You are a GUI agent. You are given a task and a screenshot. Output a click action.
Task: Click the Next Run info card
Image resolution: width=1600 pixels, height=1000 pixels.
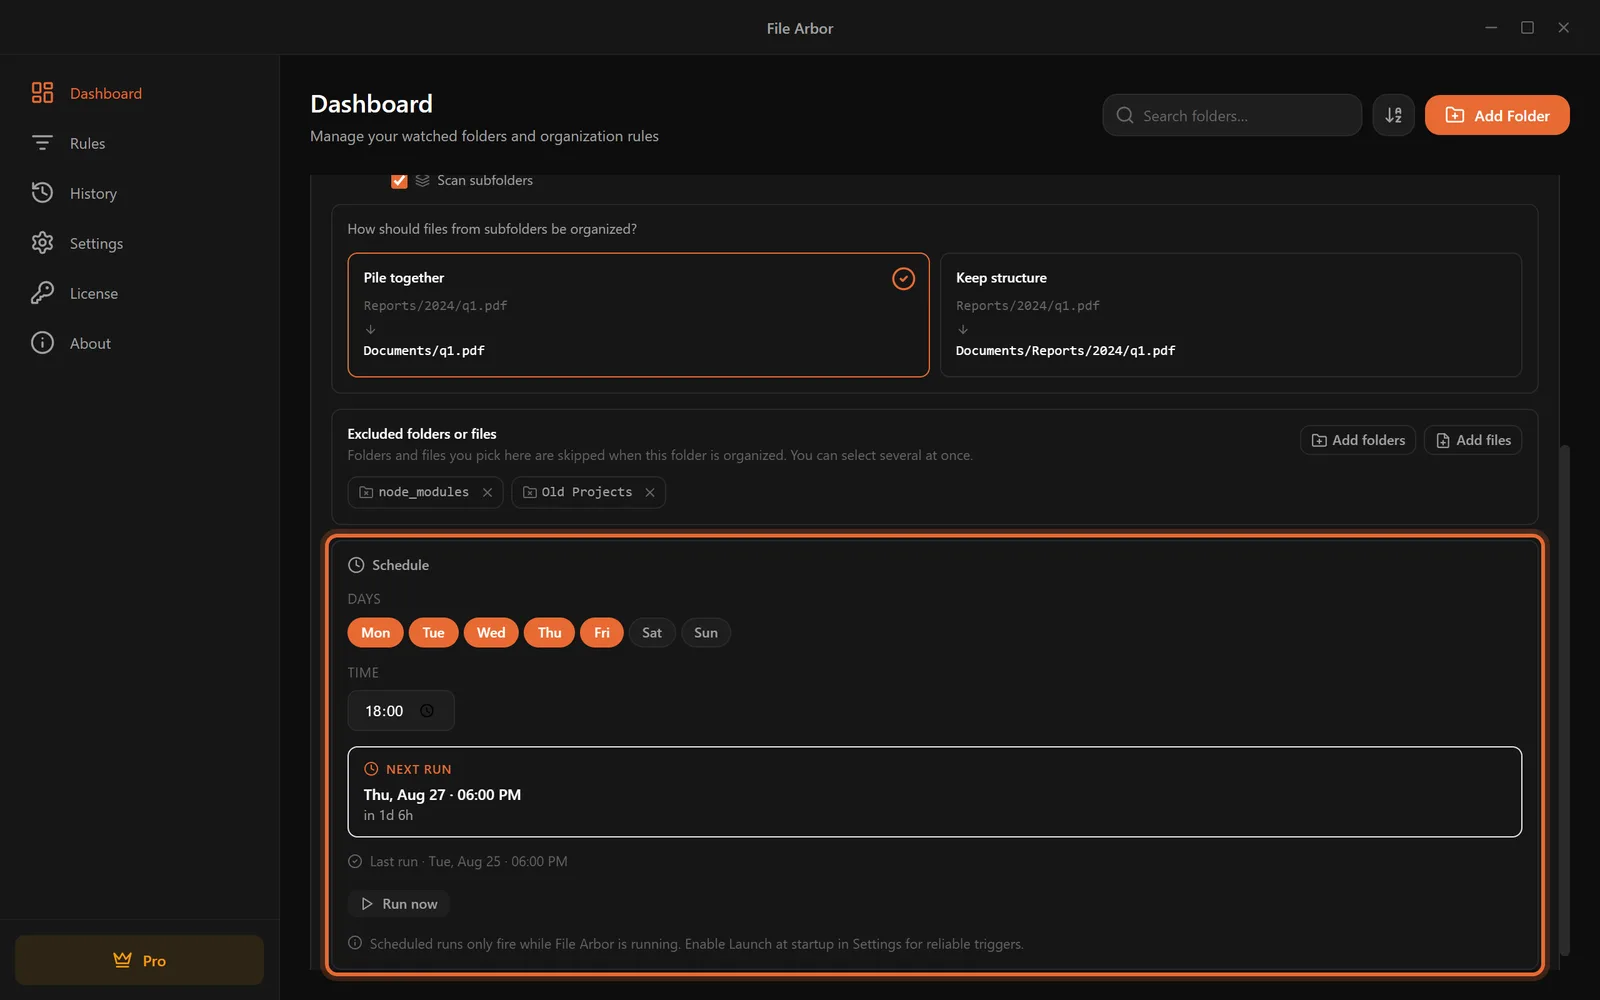tap(935, 792)
